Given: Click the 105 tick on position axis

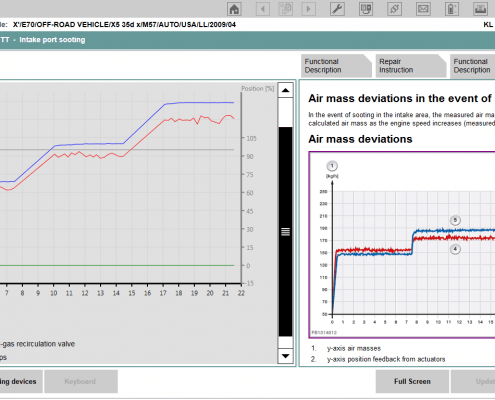Looking at the screenshot, I should coord(251,138).
